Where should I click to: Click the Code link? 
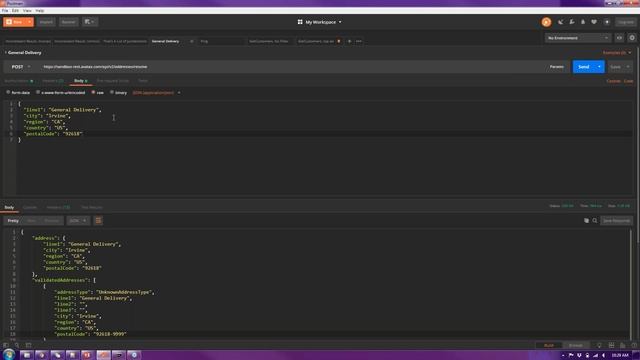pyautogui.click(x=628, y=81)
